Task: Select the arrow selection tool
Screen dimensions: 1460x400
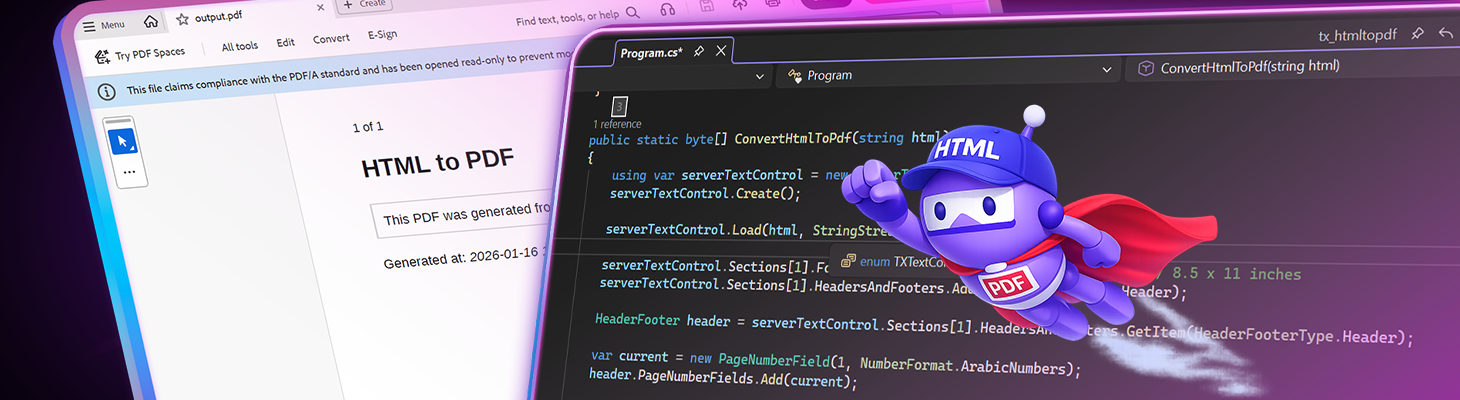Action: tap(122, 141)
